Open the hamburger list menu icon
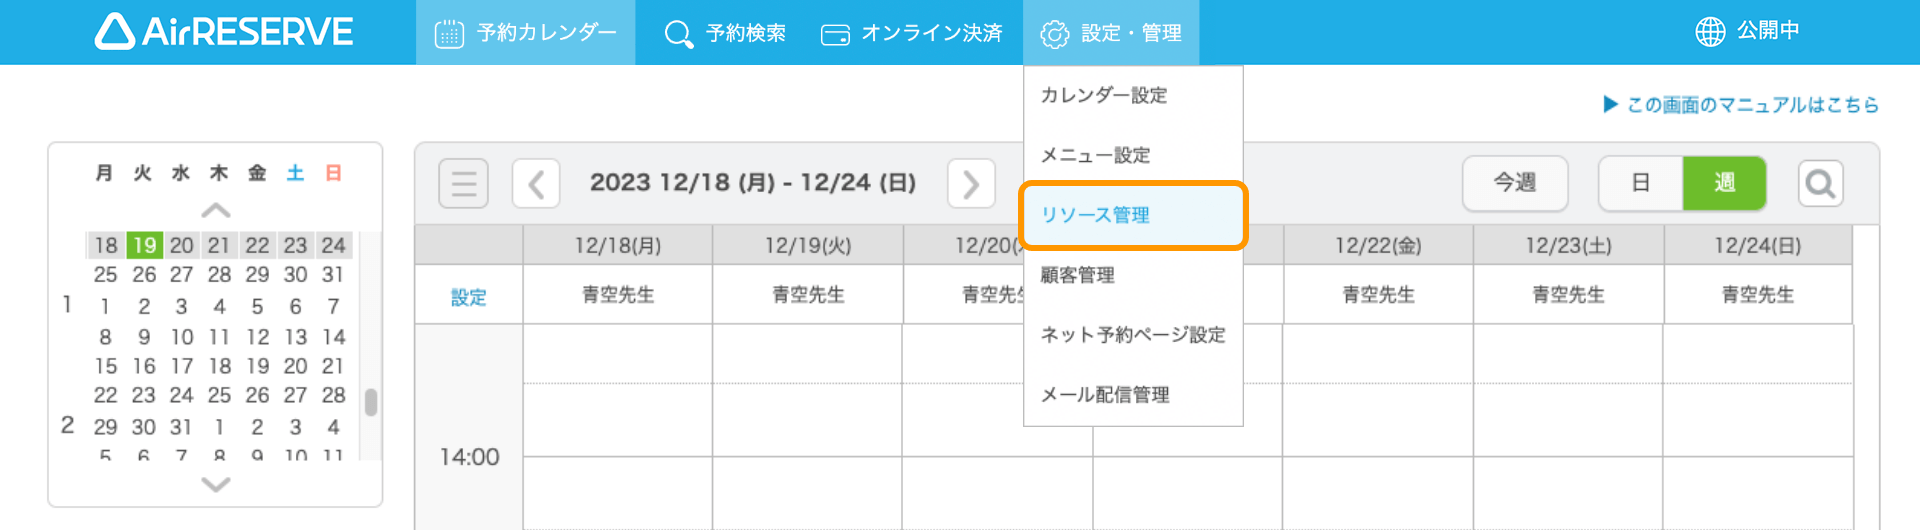This screenshot has height=530, width=1920. (463, 184)
